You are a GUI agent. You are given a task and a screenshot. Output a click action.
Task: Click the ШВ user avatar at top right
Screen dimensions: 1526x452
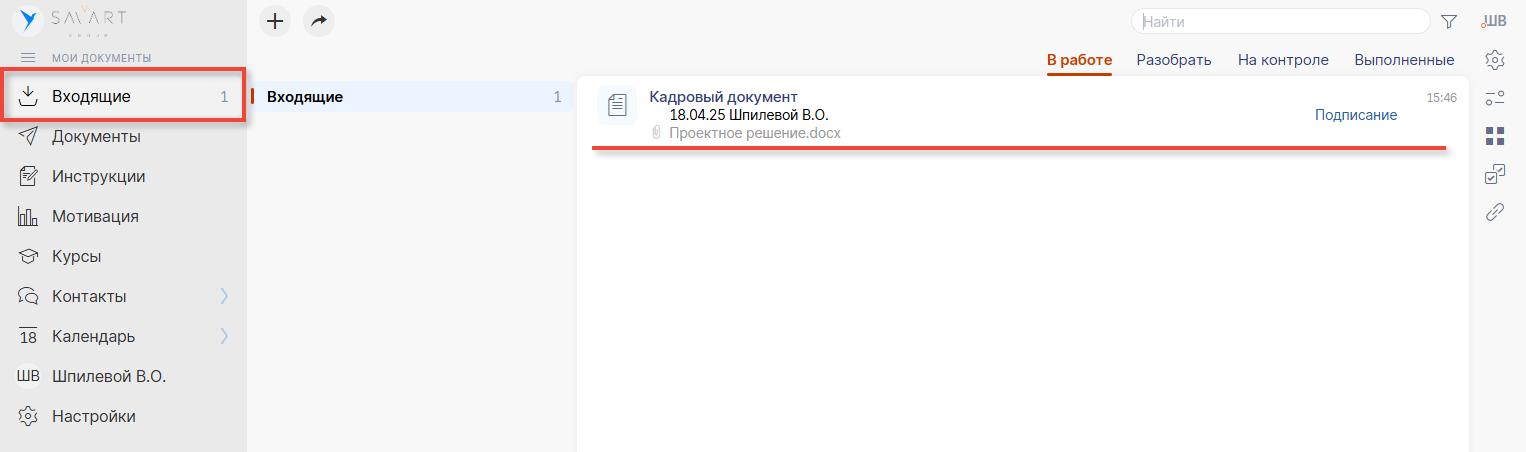click(1494, 21)
